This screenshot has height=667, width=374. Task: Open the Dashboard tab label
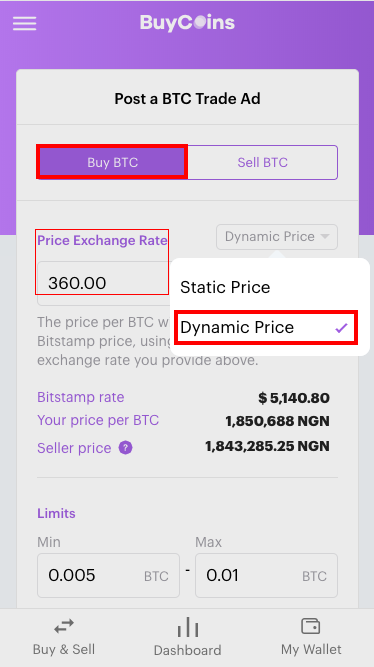(x=187, y=650)
